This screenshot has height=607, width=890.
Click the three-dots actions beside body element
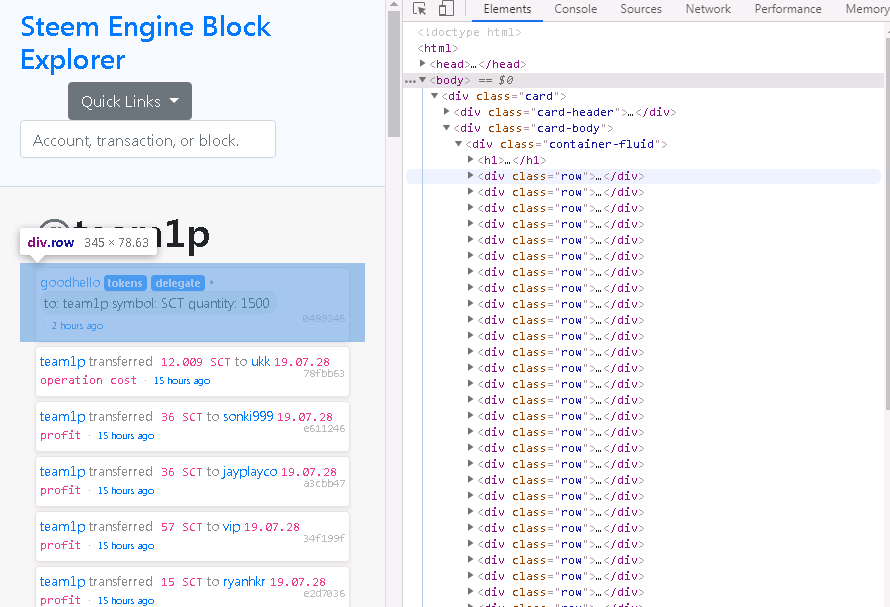point(410,81)
